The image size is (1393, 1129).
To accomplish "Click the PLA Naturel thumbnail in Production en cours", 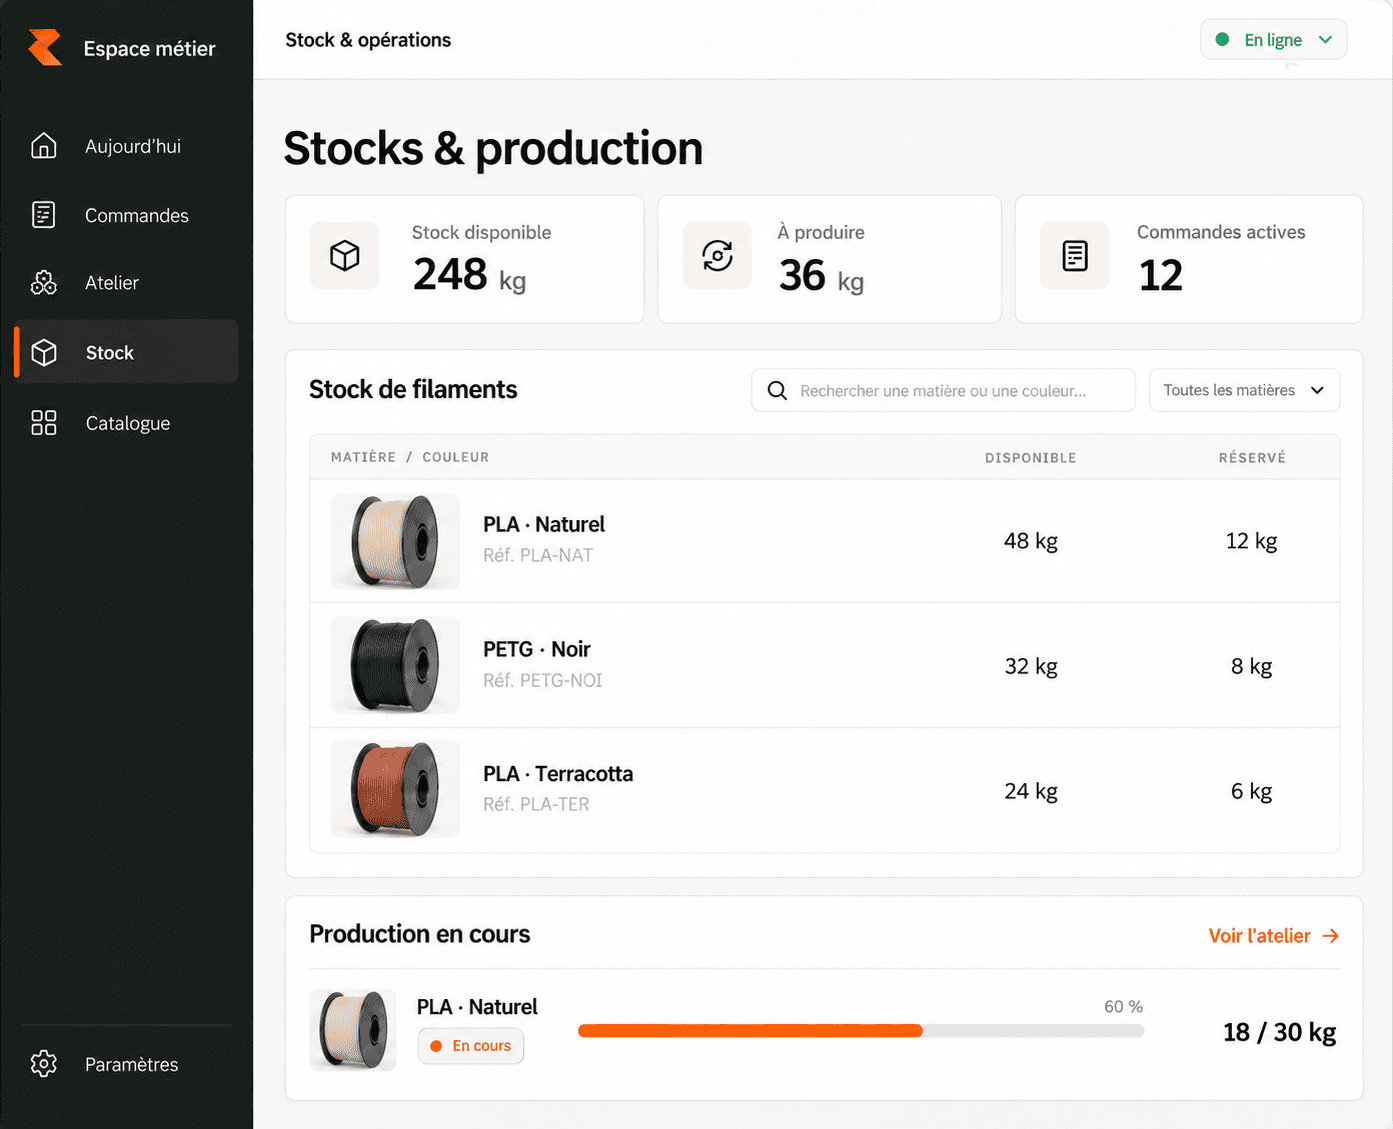I will (353, 1030).
